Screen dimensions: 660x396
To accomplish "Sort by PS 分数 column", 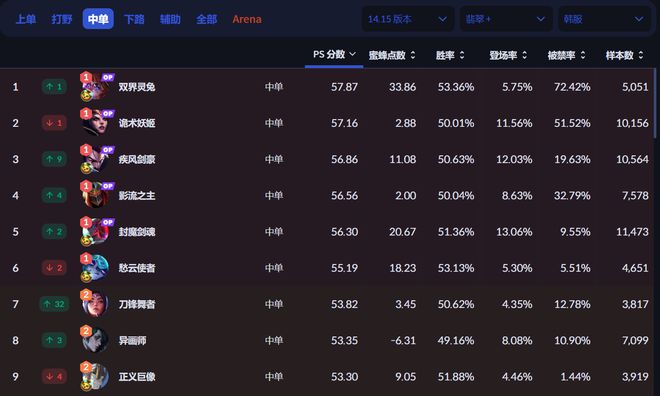I will [334, 55].
